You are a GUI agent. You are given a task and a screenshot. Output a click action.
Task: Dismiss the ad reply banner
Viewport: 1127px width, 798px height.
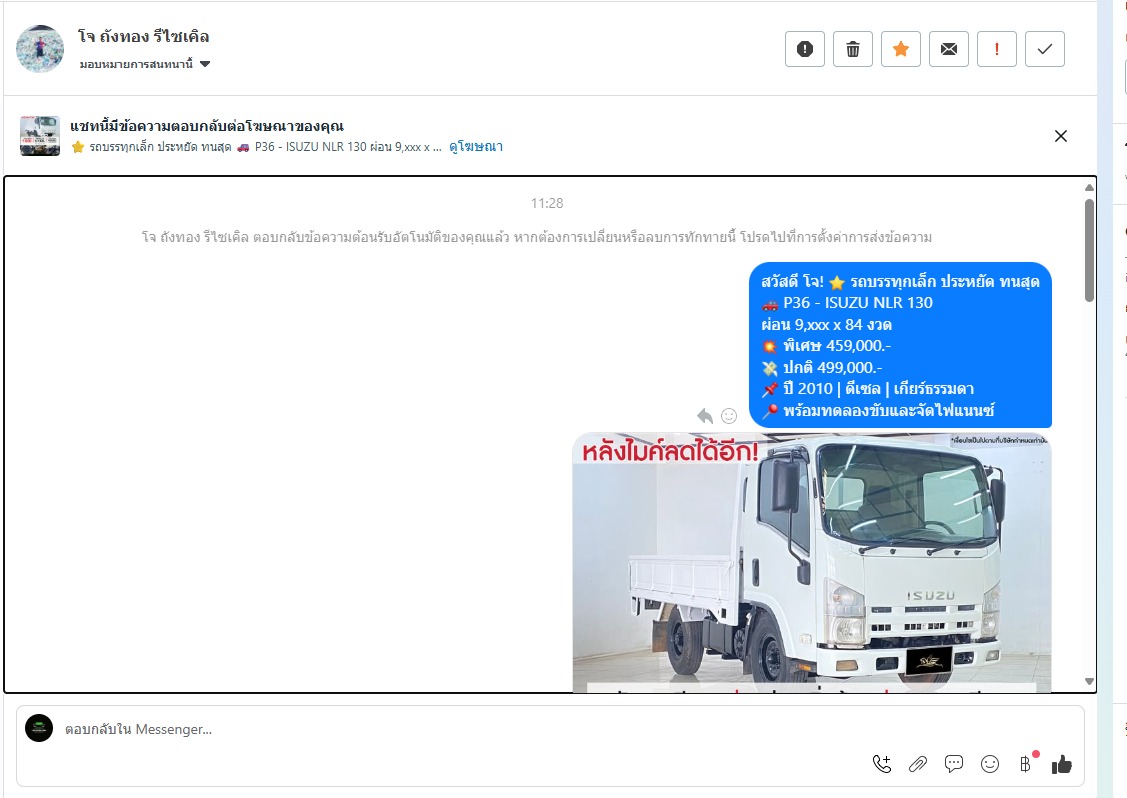pos(1060,136)
